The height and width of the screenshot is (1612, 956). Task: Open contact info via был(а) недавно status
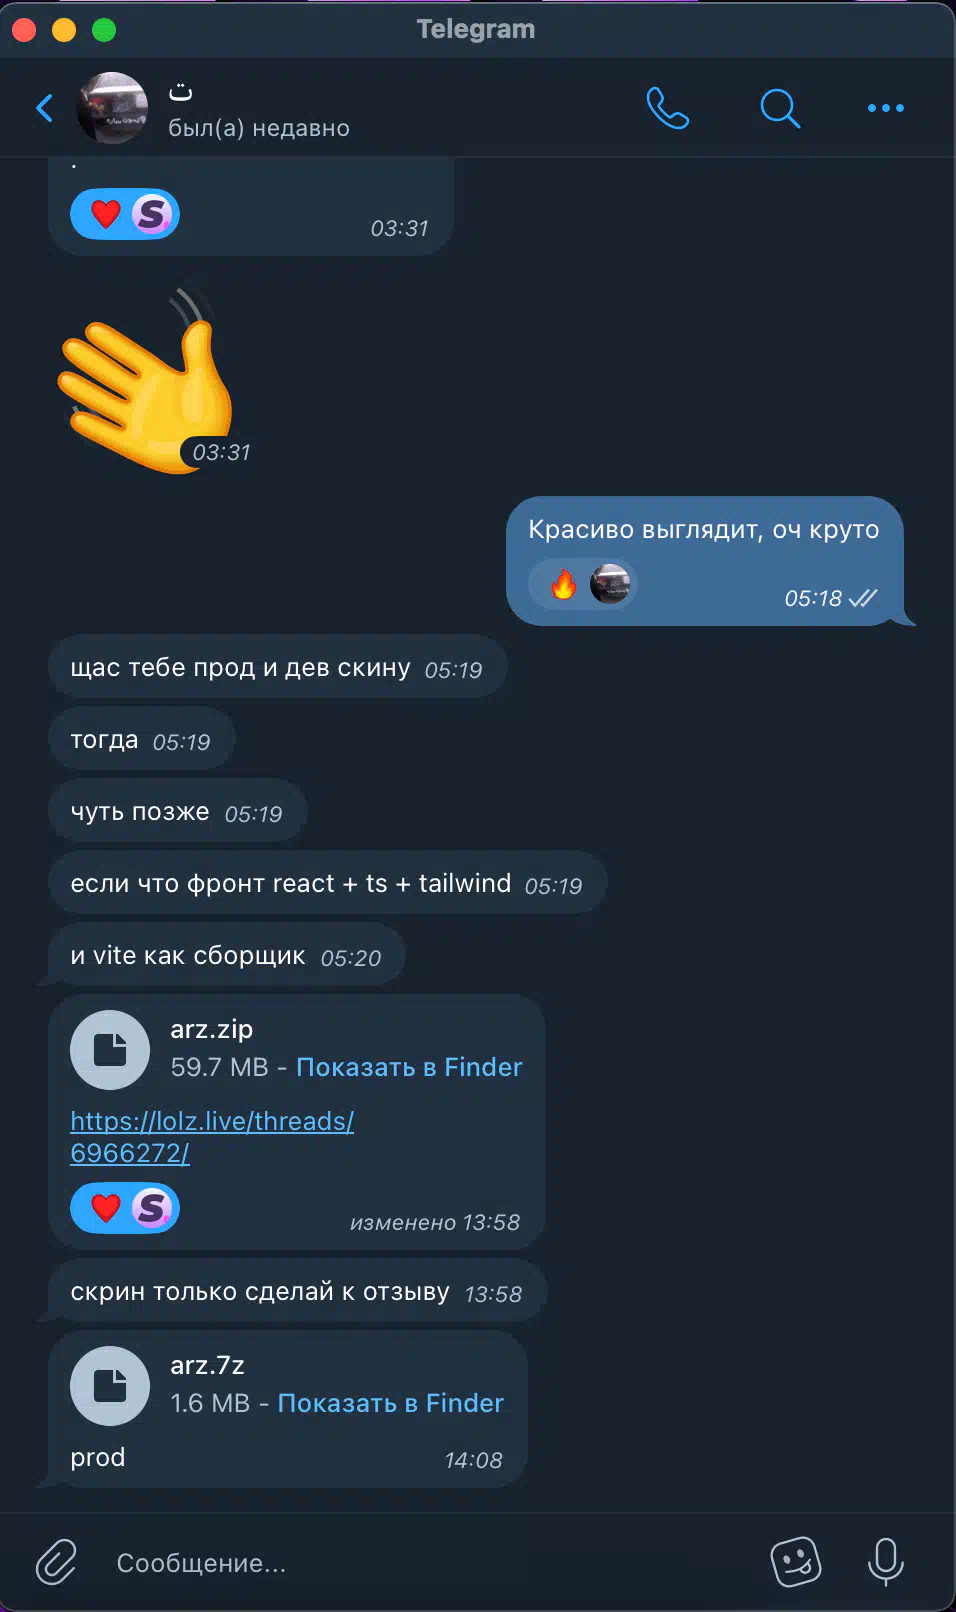coord(259,128)
